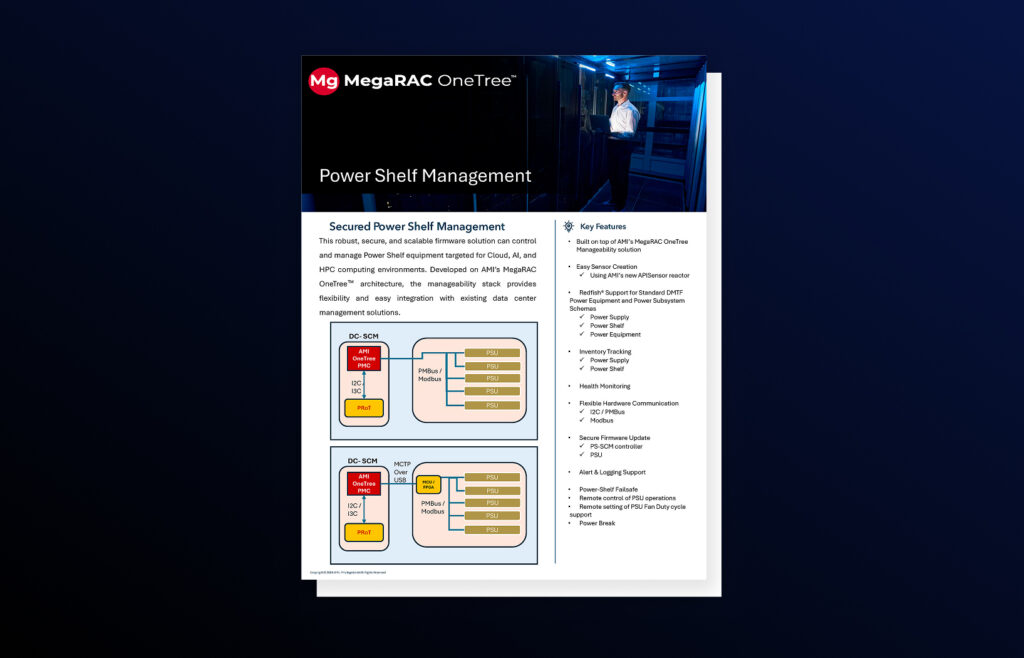Click the 'DC-SCM' label in lower diagram
1024x658 pixels.
pos(362,461)
